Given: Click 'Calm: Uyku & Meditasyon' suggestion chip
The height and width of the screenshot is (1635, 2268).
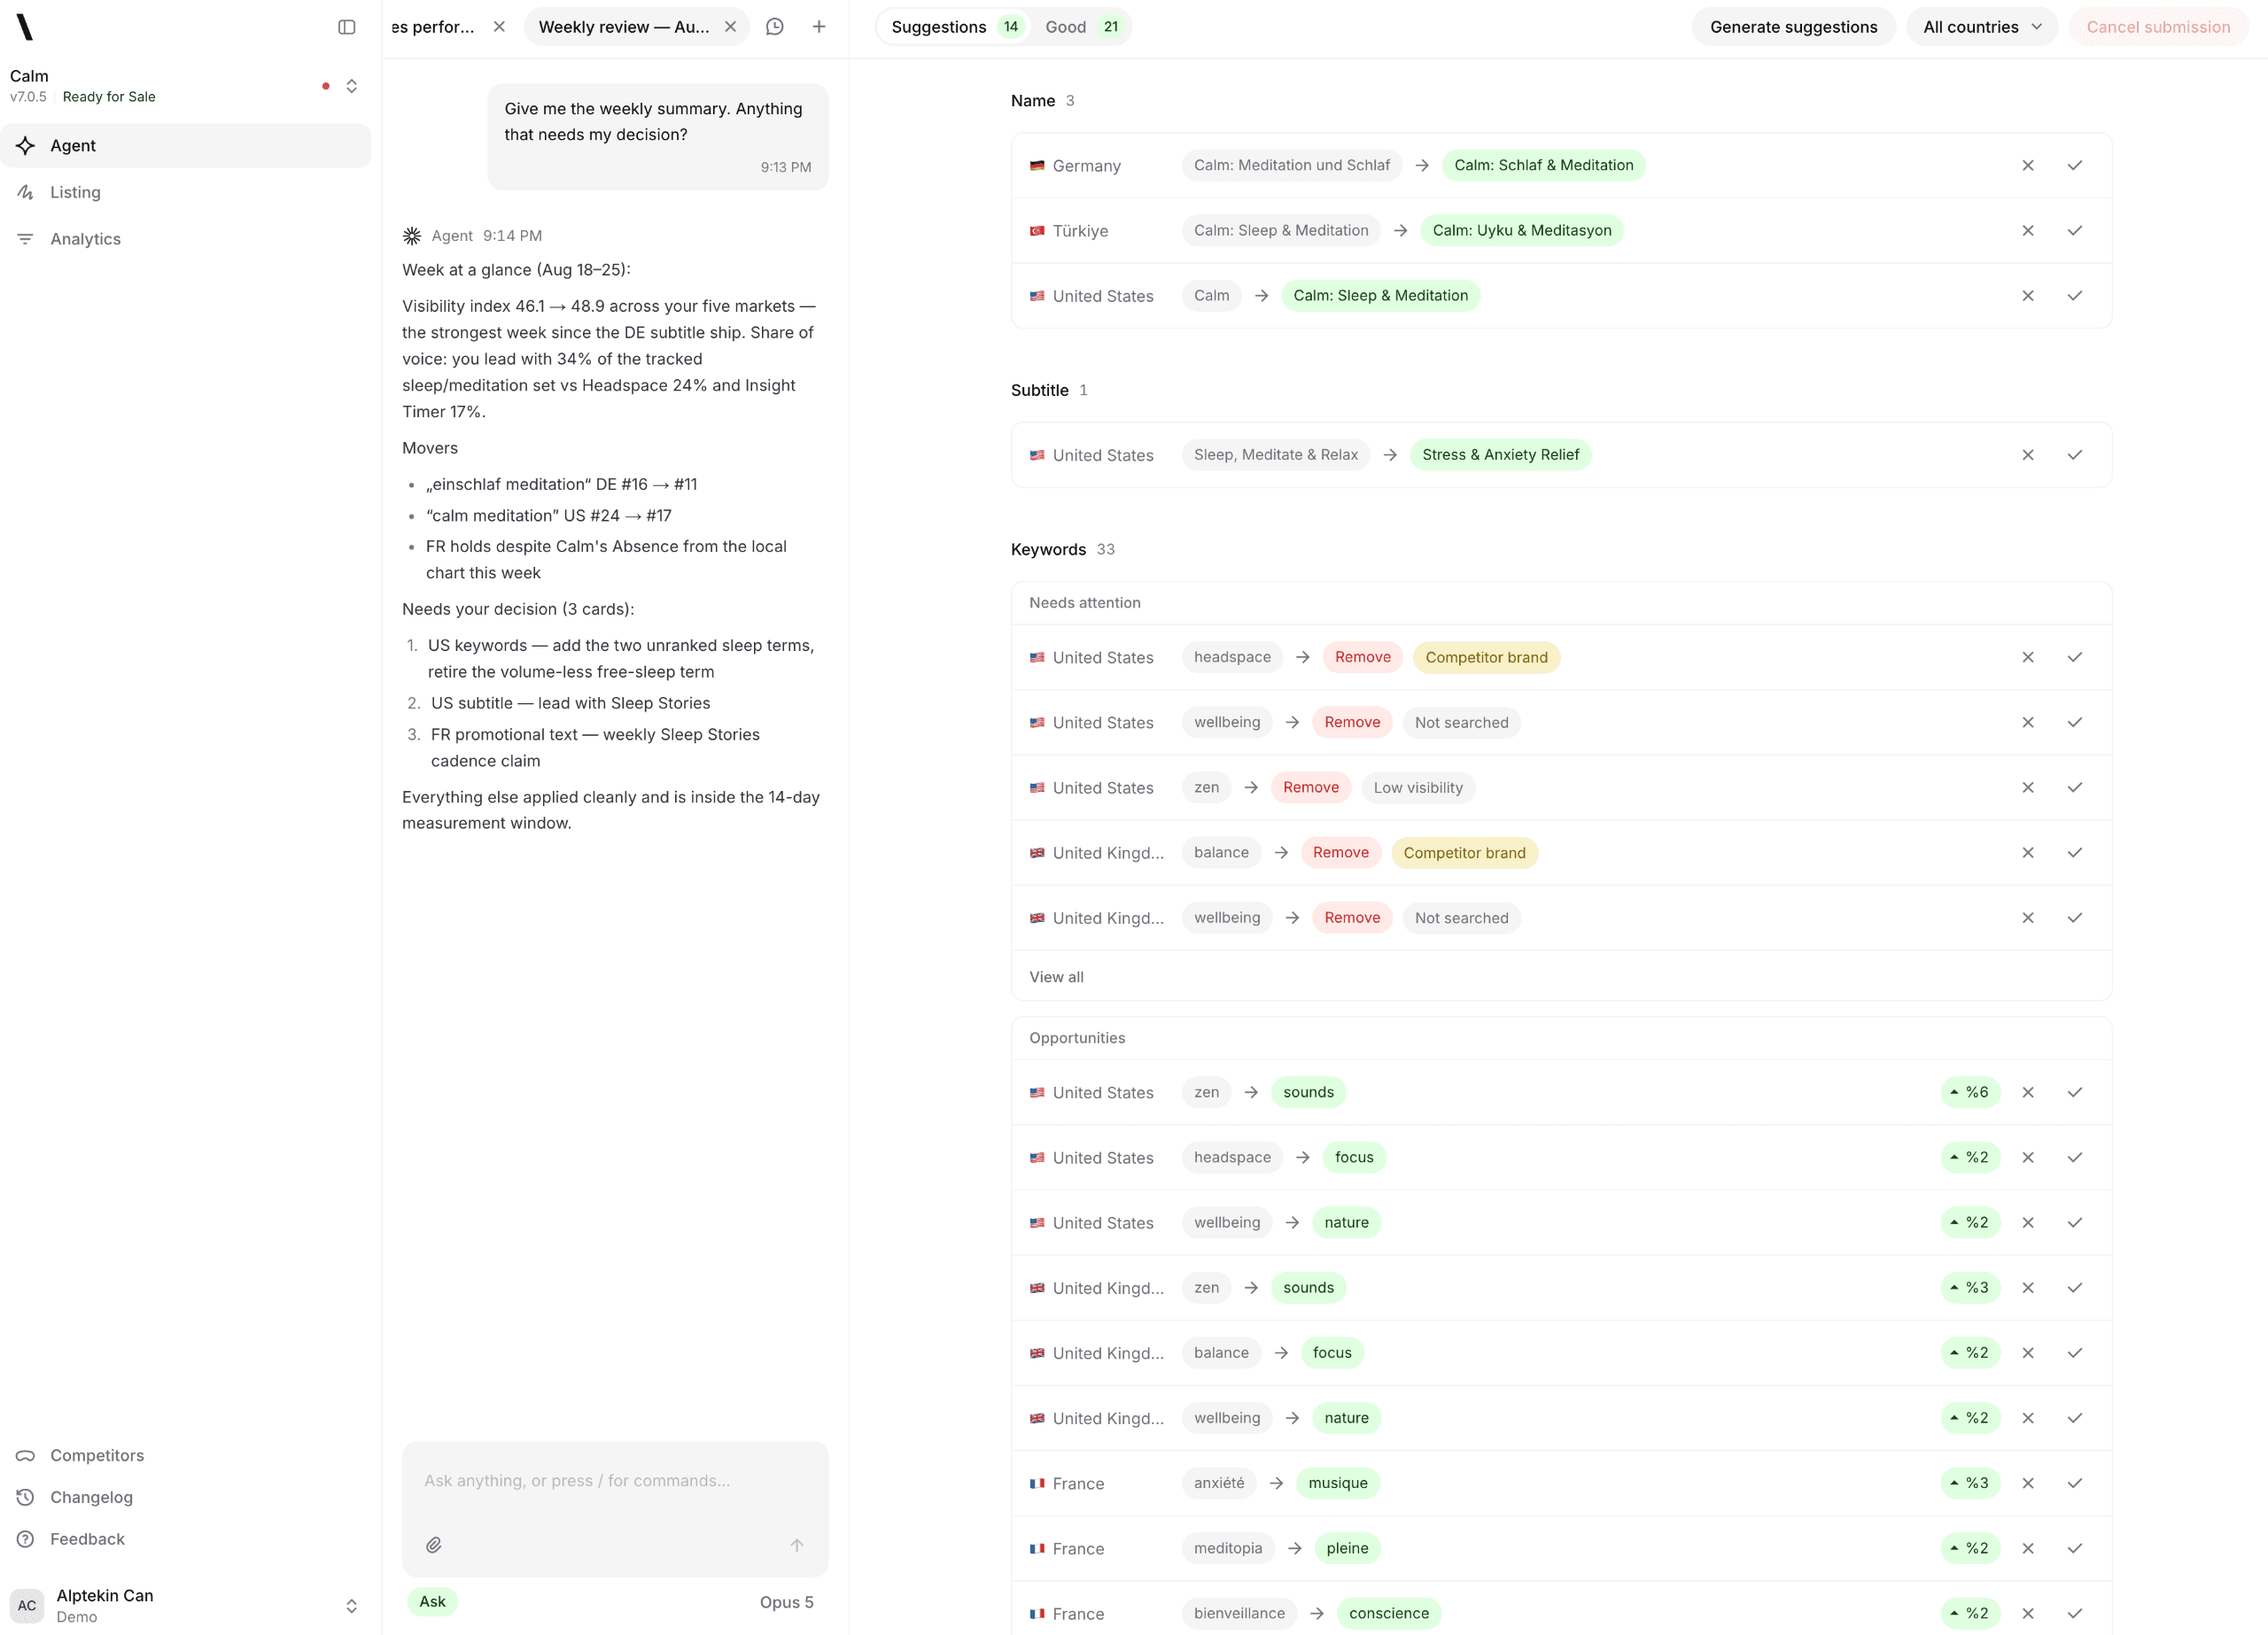Looking at the screenshot, I should pyautogui.click(x=1522, y=230).
